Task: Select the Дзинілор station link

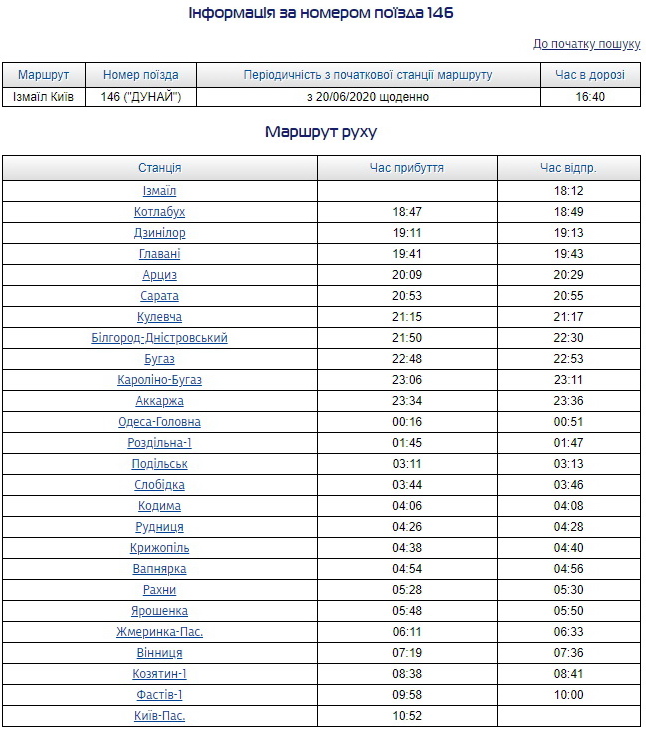Action: (x=160, y=233)
